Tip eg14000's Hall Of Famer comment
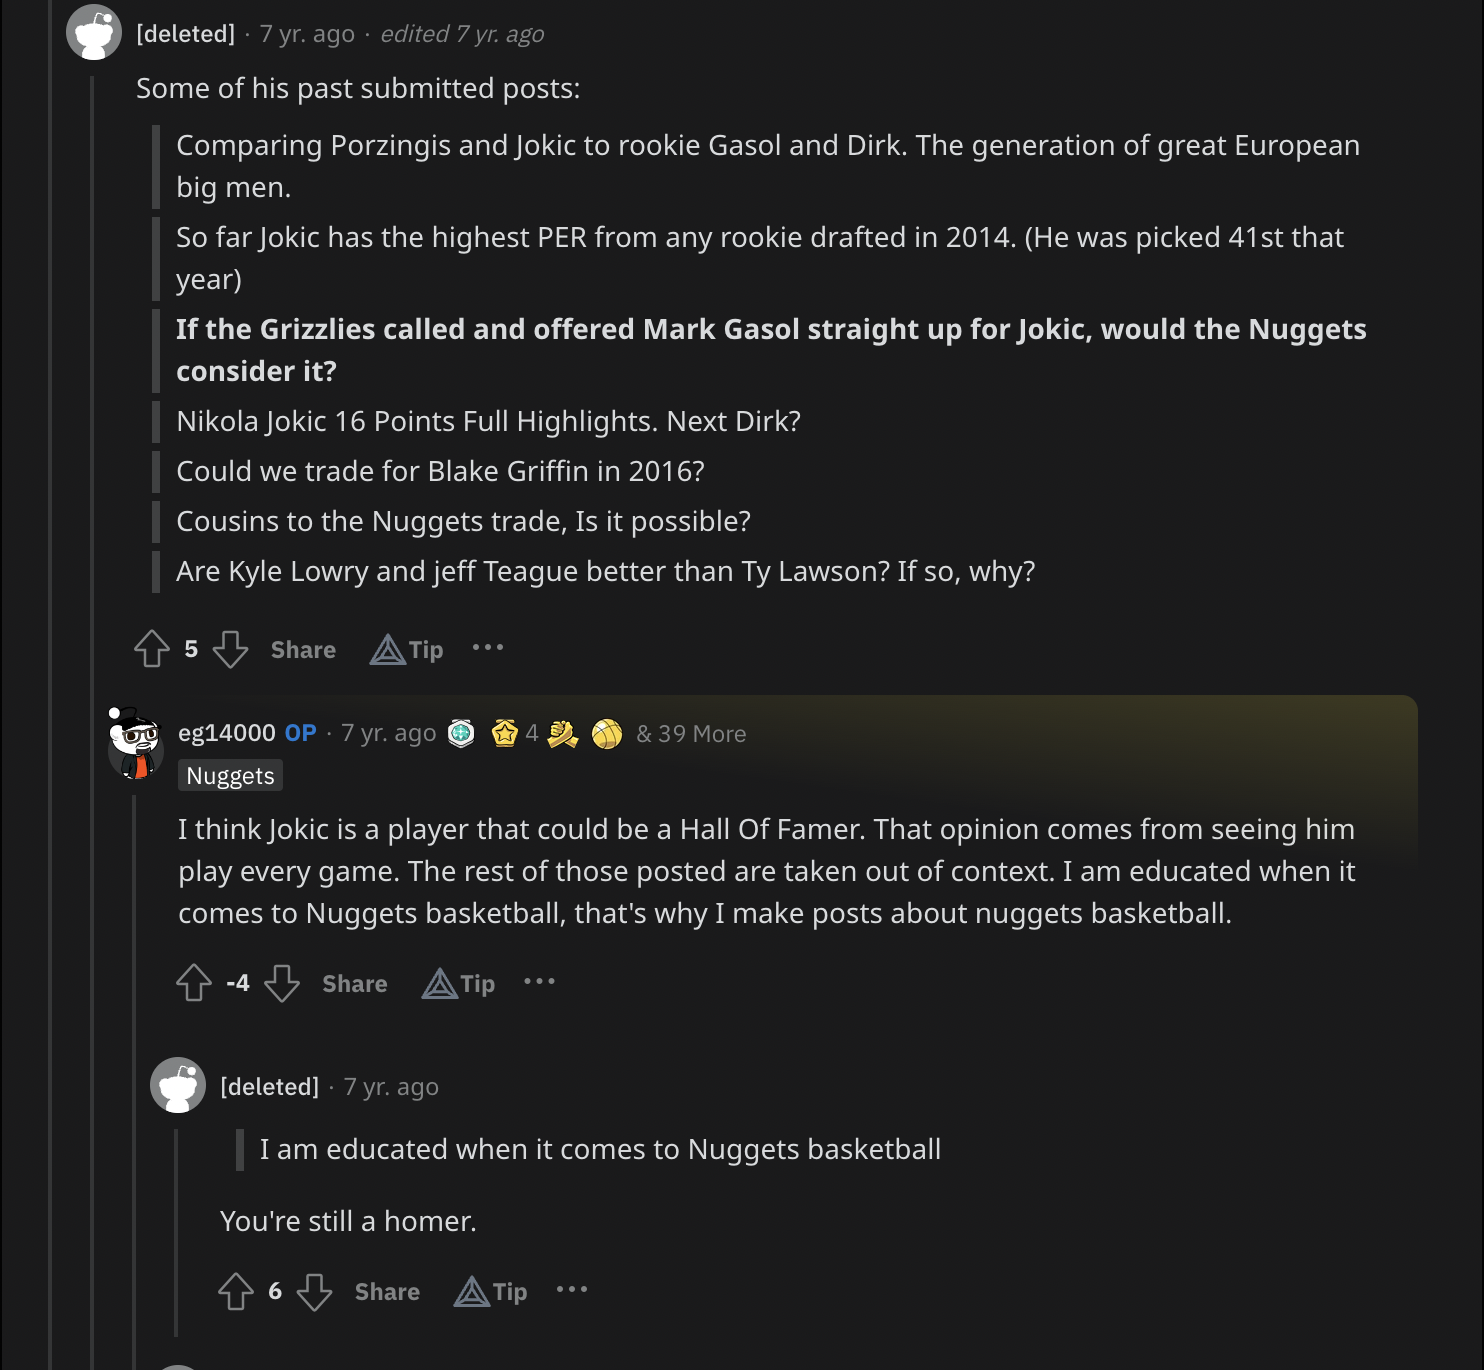The image size is (1484, 1370). point(459,984)
